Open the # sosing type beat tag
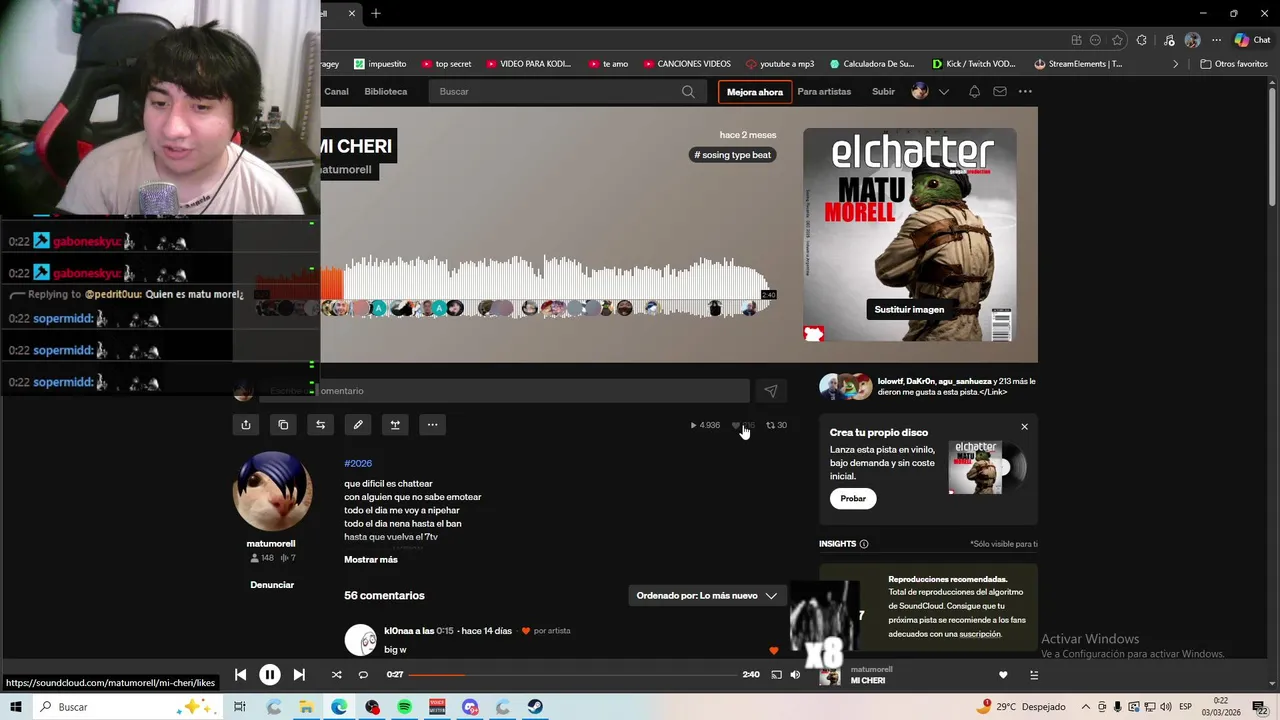 click(x=734, y=155)
